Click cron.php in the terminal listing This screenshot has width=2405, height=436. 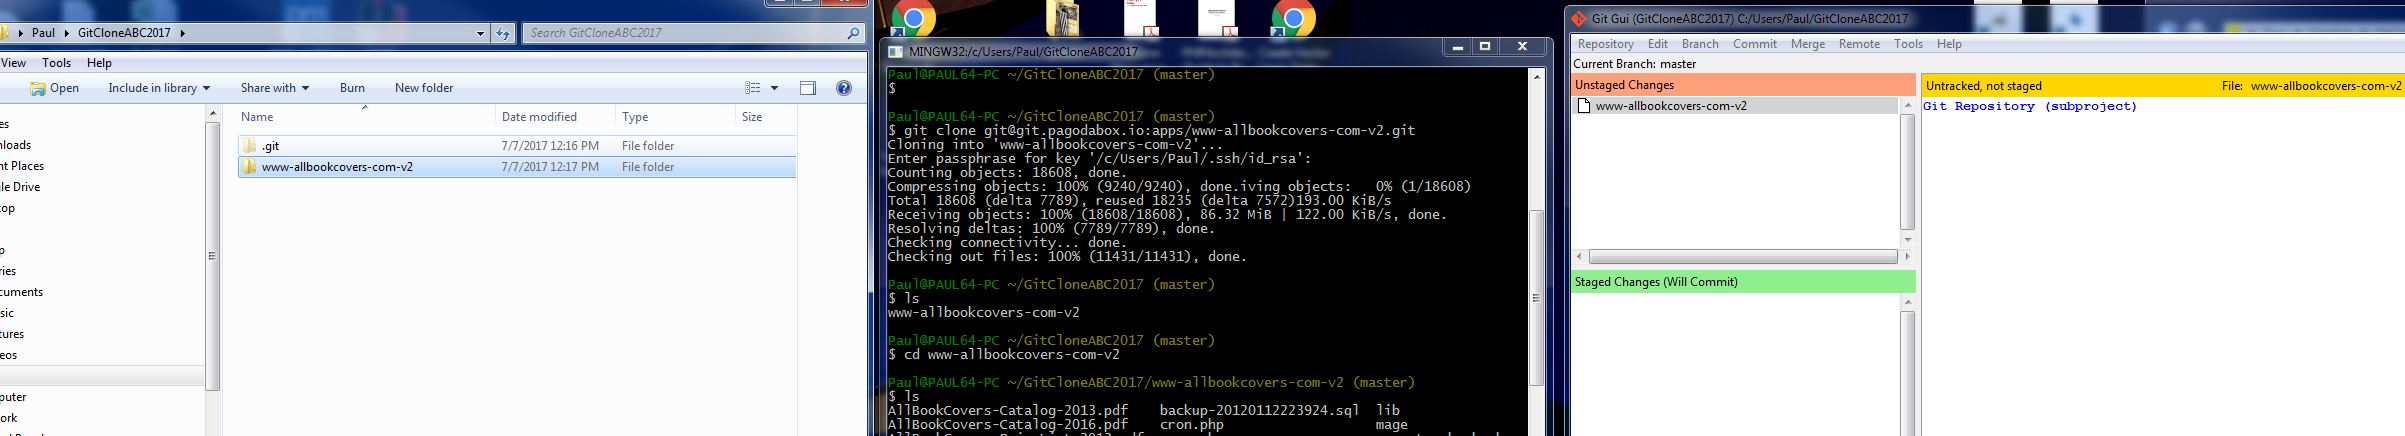[x=1191, y=425]
